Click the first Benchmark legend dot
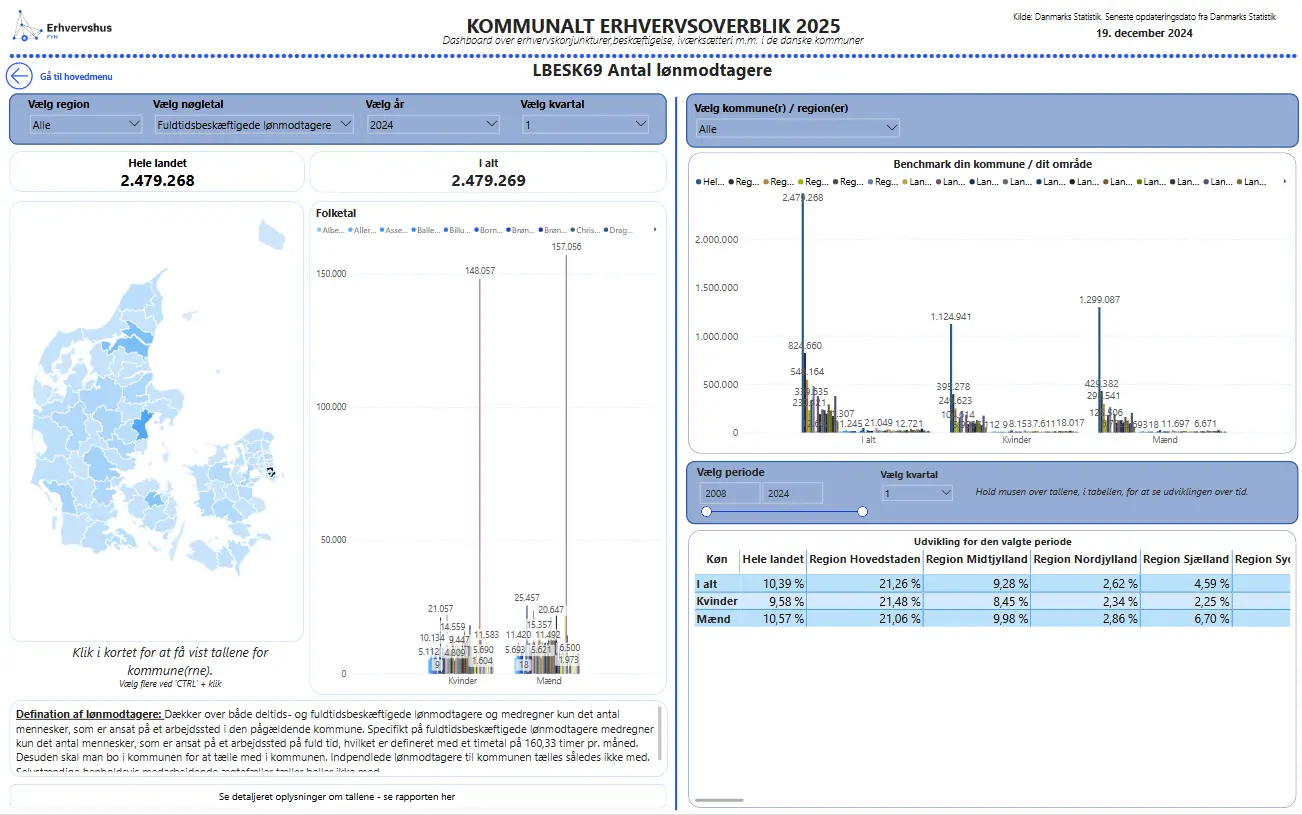The height and width of the screenshot is (815, 1302). point(698,182)
